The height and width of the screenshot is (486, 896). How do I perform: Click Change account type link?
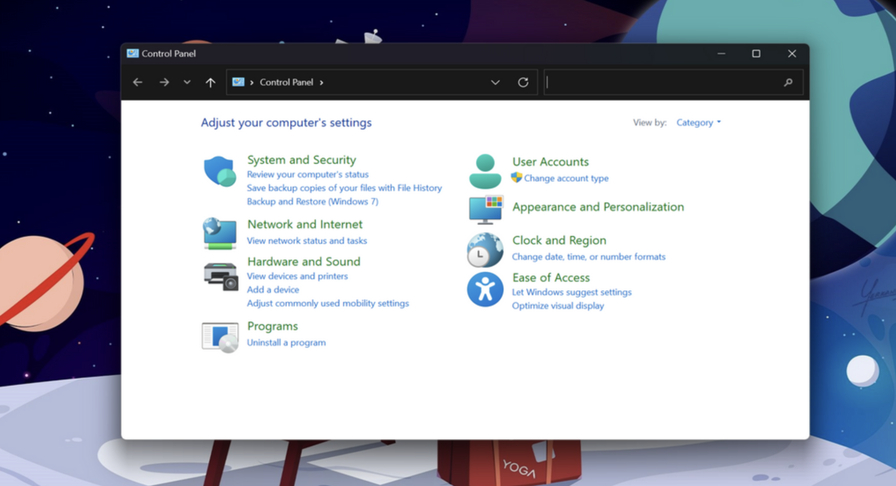[x=566, y=179]
